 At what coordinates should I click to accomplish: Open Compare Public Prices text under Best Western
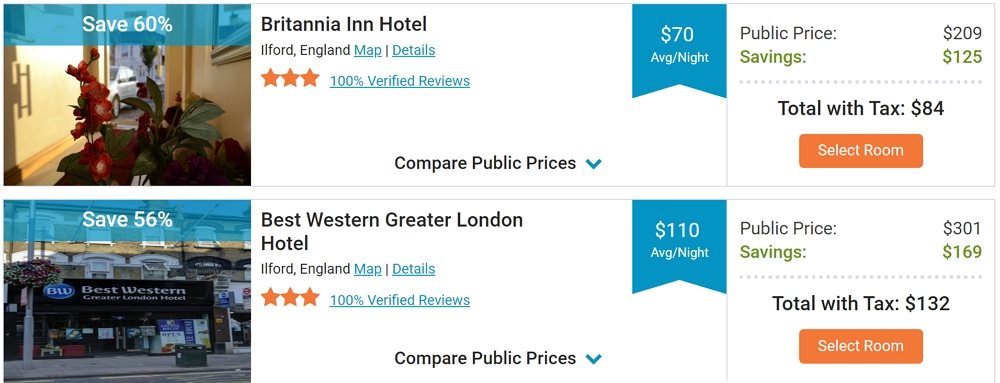485,358
